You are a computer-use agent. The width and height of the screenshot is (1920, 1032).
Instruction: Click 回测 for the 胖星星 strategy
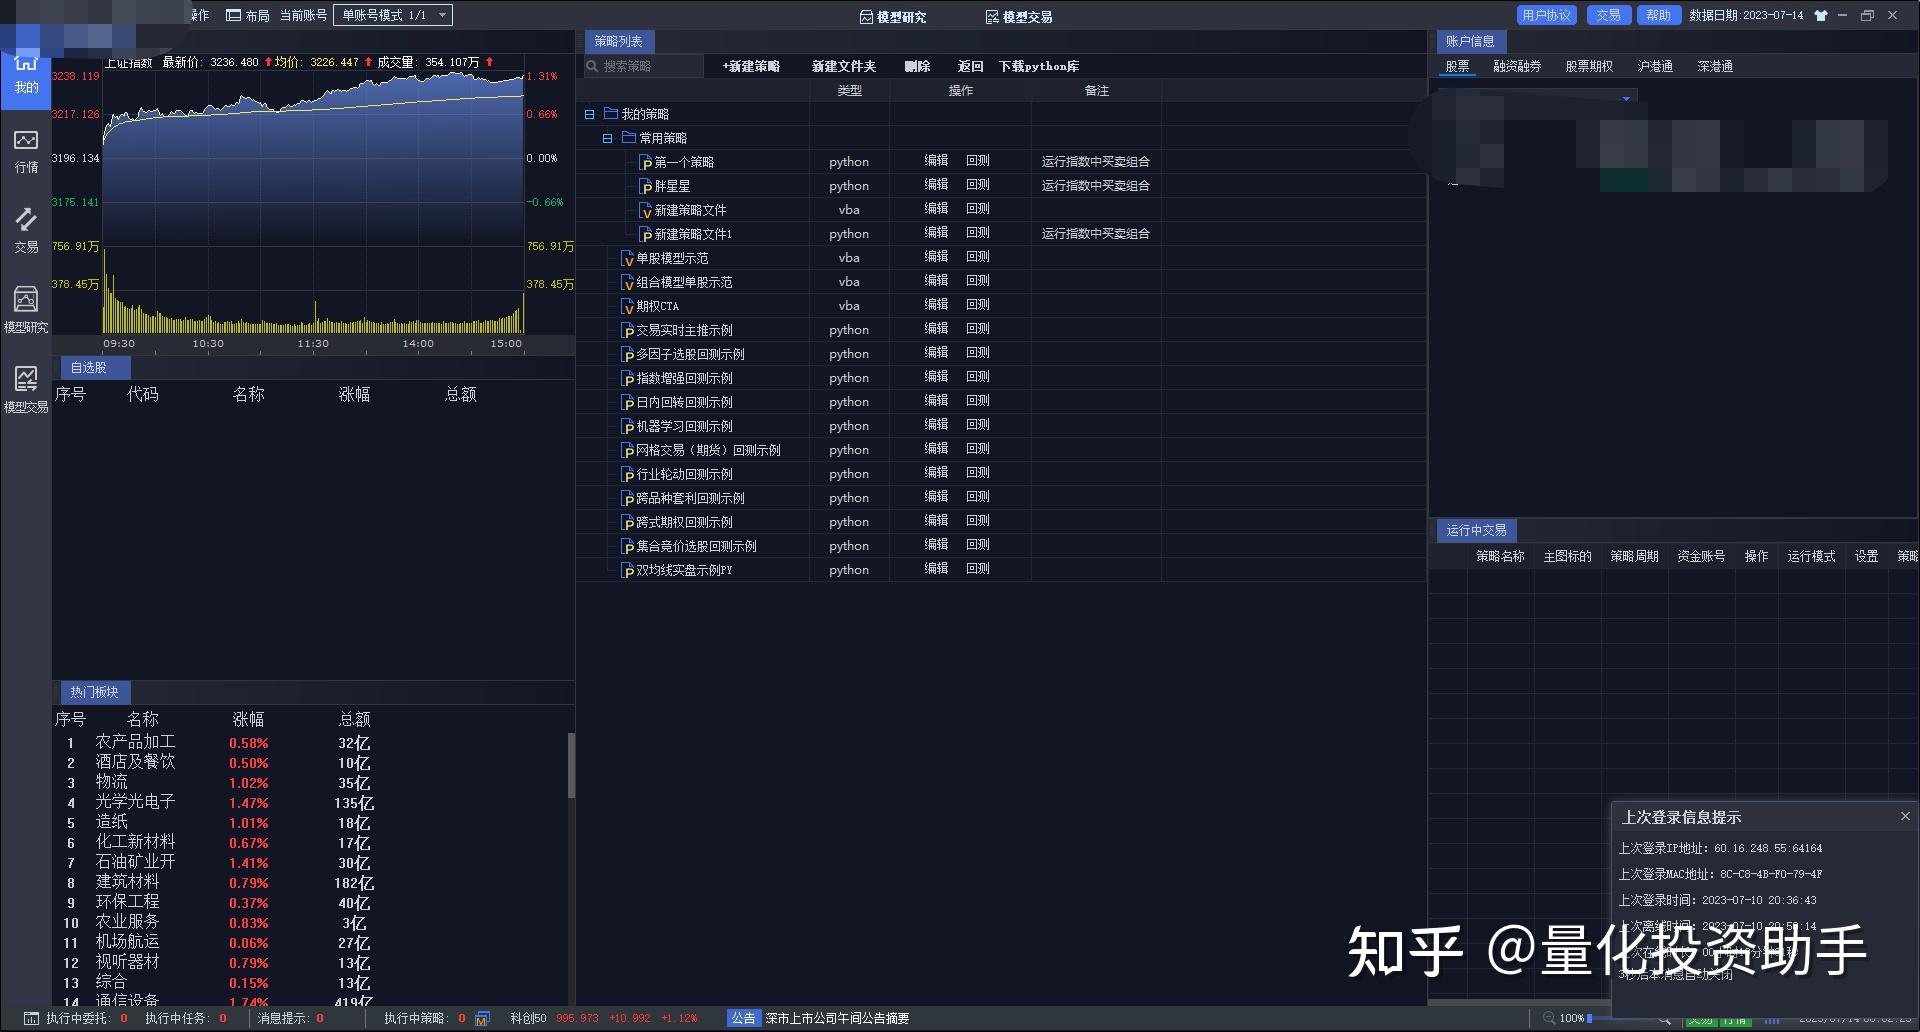978,185
